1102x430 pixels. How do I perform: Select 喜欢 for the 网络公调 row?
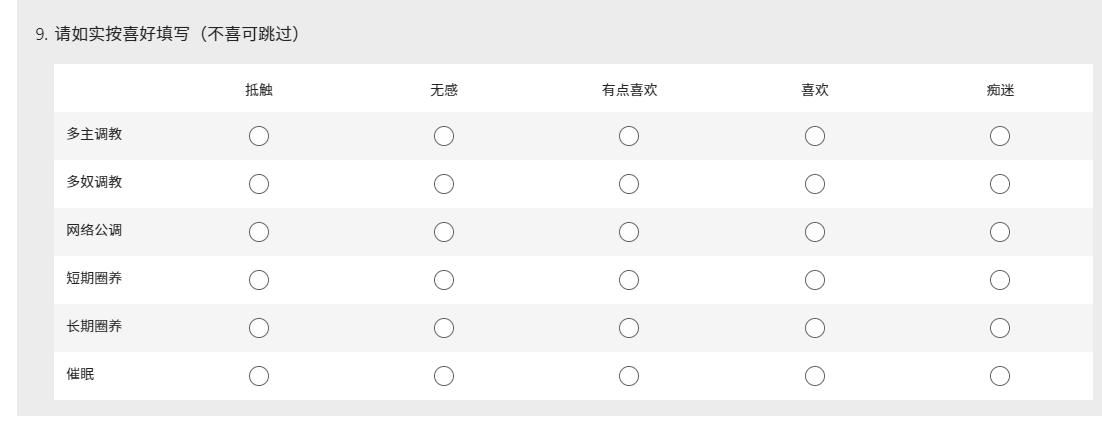(x=815, y=232)
